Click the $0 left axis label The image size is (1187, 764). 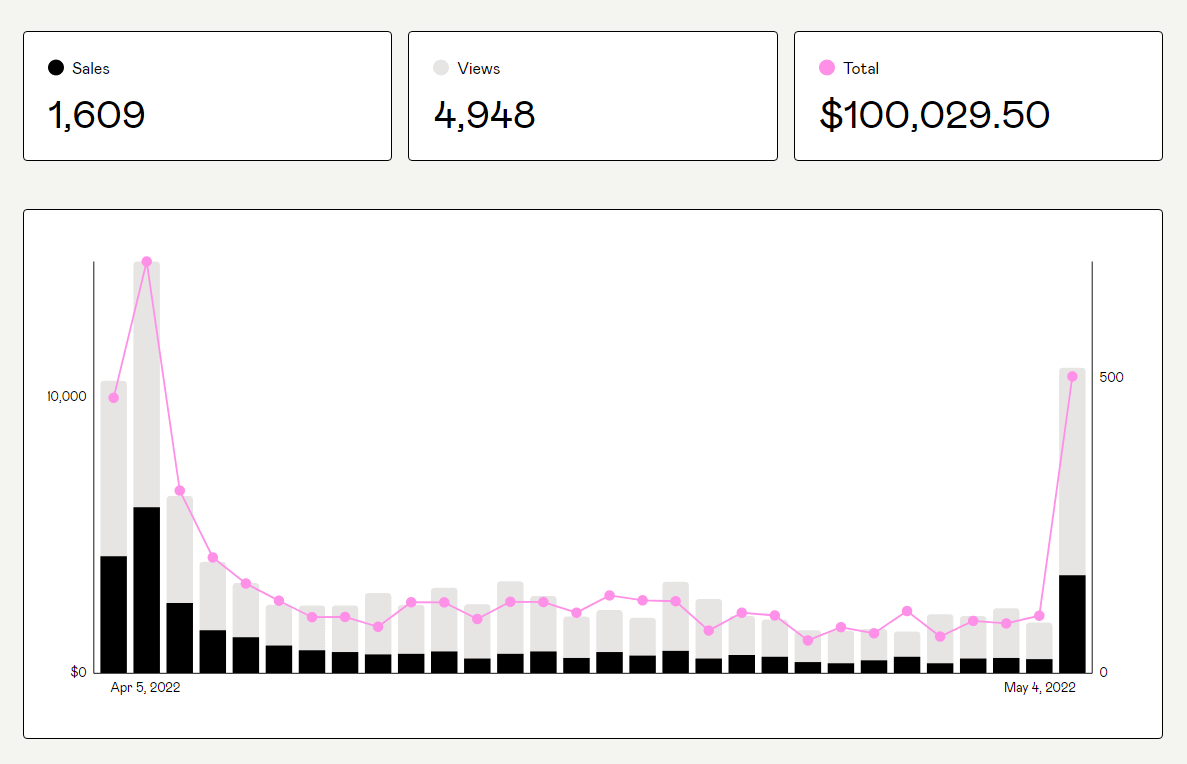[x=78, y=672]
